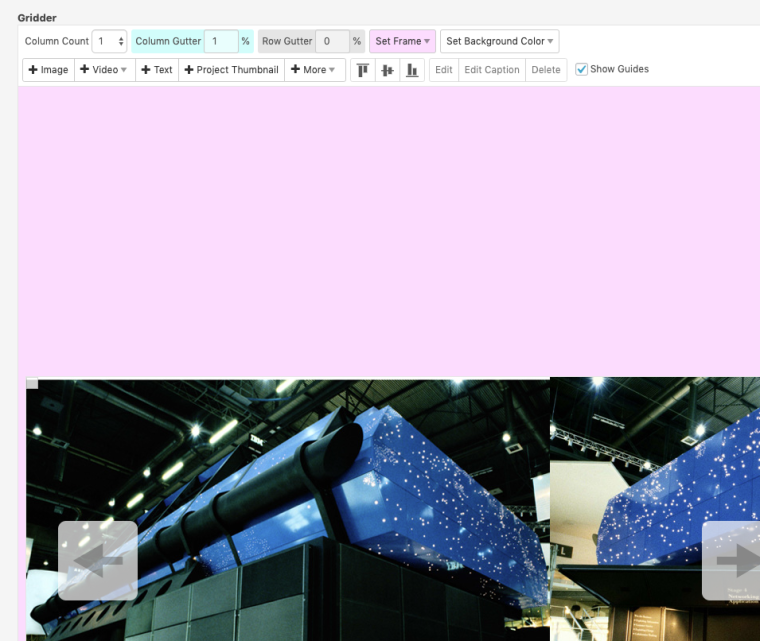The image size is (760, 641).
Task: Go to previous slide with left arrow
Action: click(97, 561)
